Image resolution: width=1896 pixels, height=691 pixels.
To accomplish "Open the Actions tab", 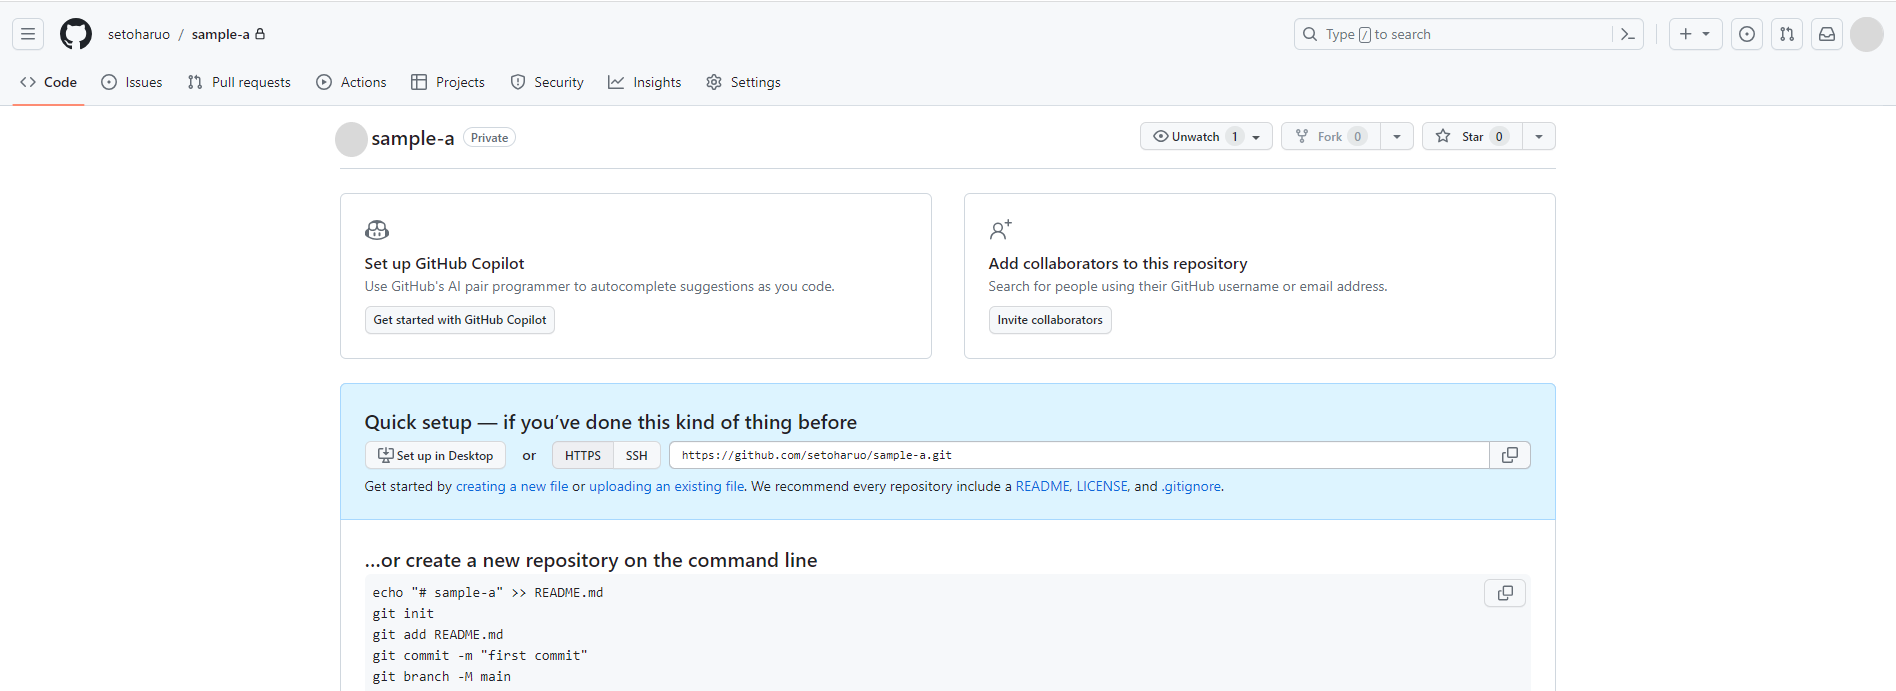I will tap(351, 82).
